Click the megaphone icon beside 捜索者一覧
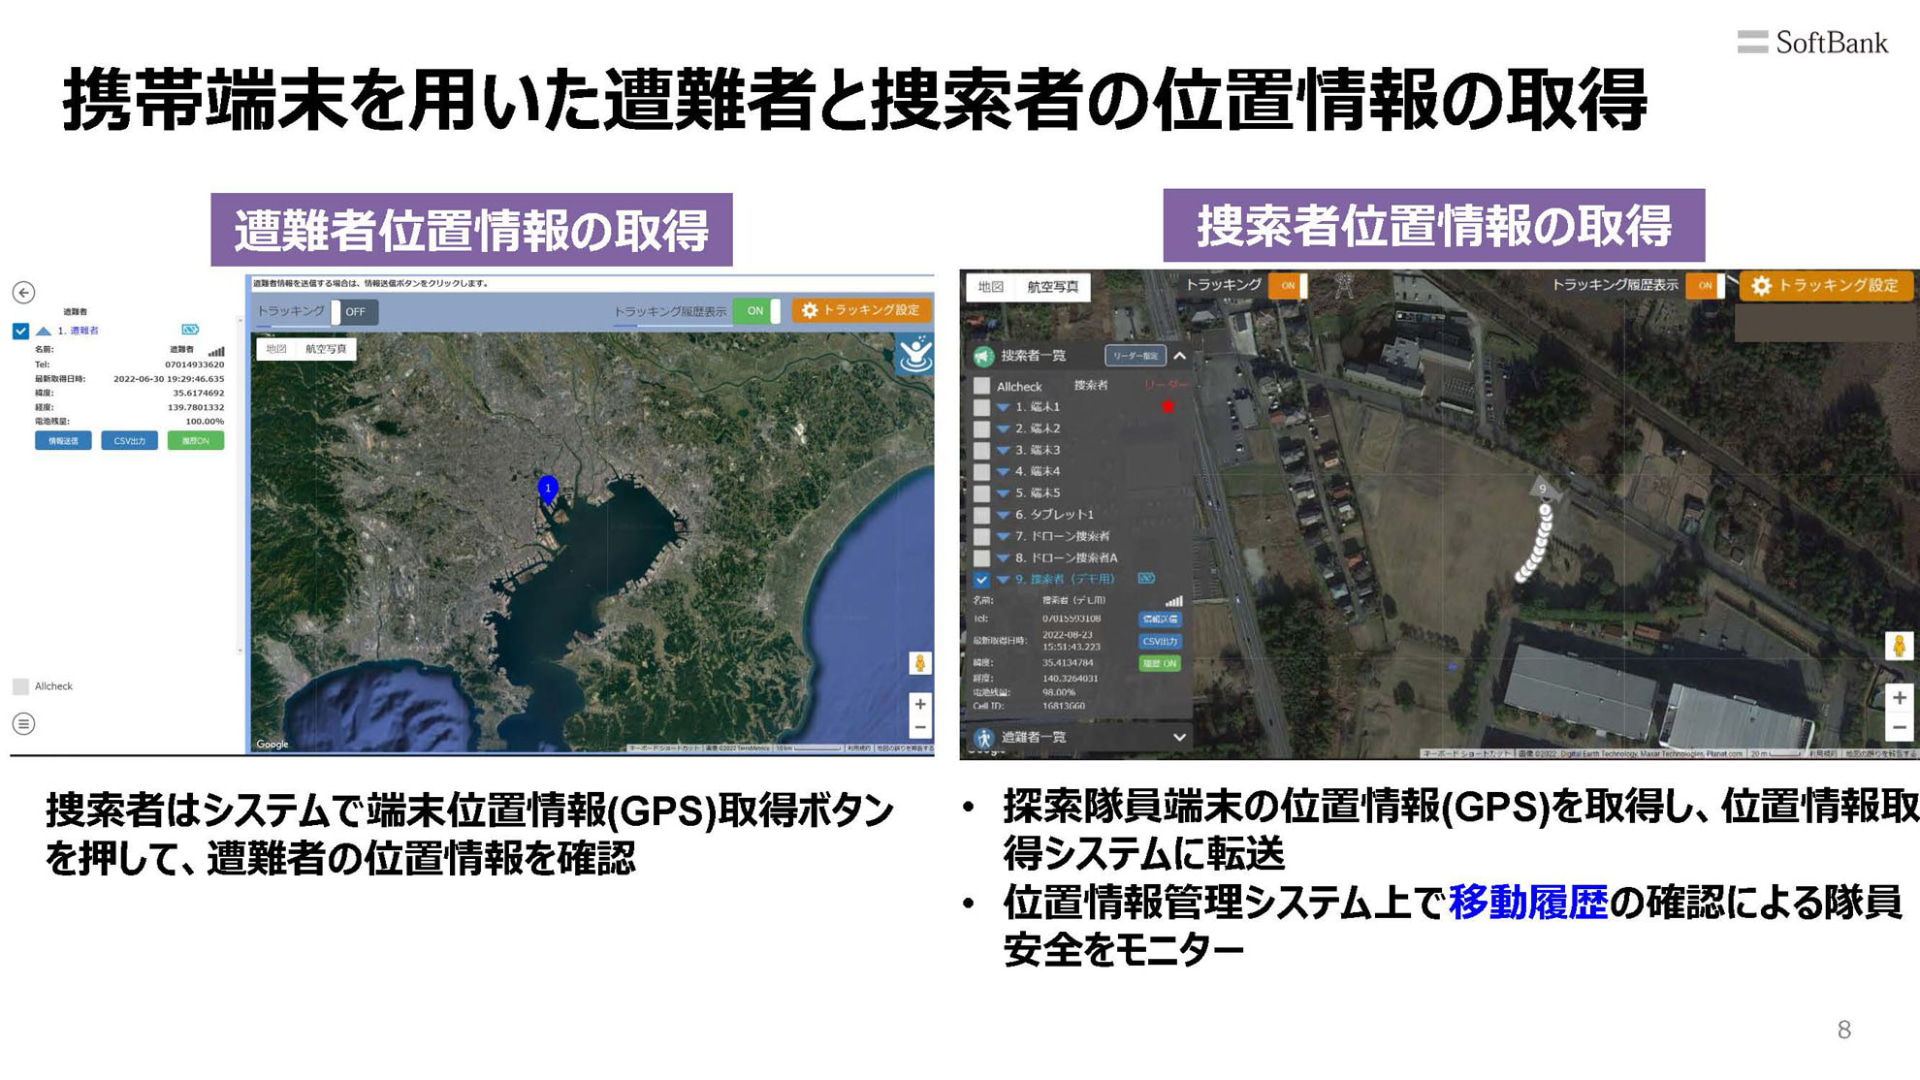Viewport: 1920px width, 1080px height. coord(984,356)
